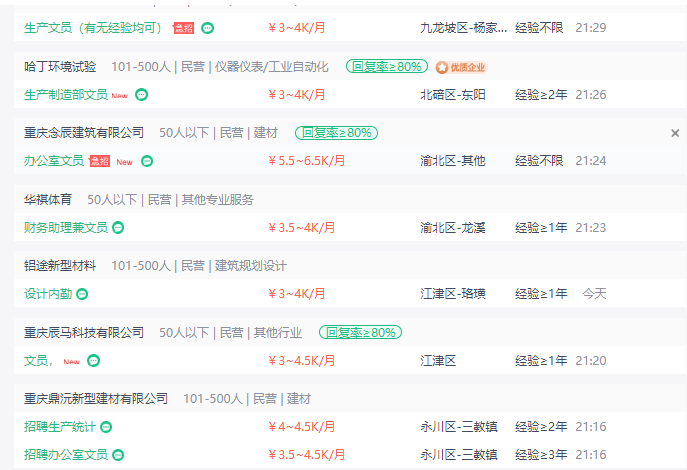The image size is (687, 470).
Task: Open the 财务助理兼文员 job posting
Action: click(x=66, y=228)
